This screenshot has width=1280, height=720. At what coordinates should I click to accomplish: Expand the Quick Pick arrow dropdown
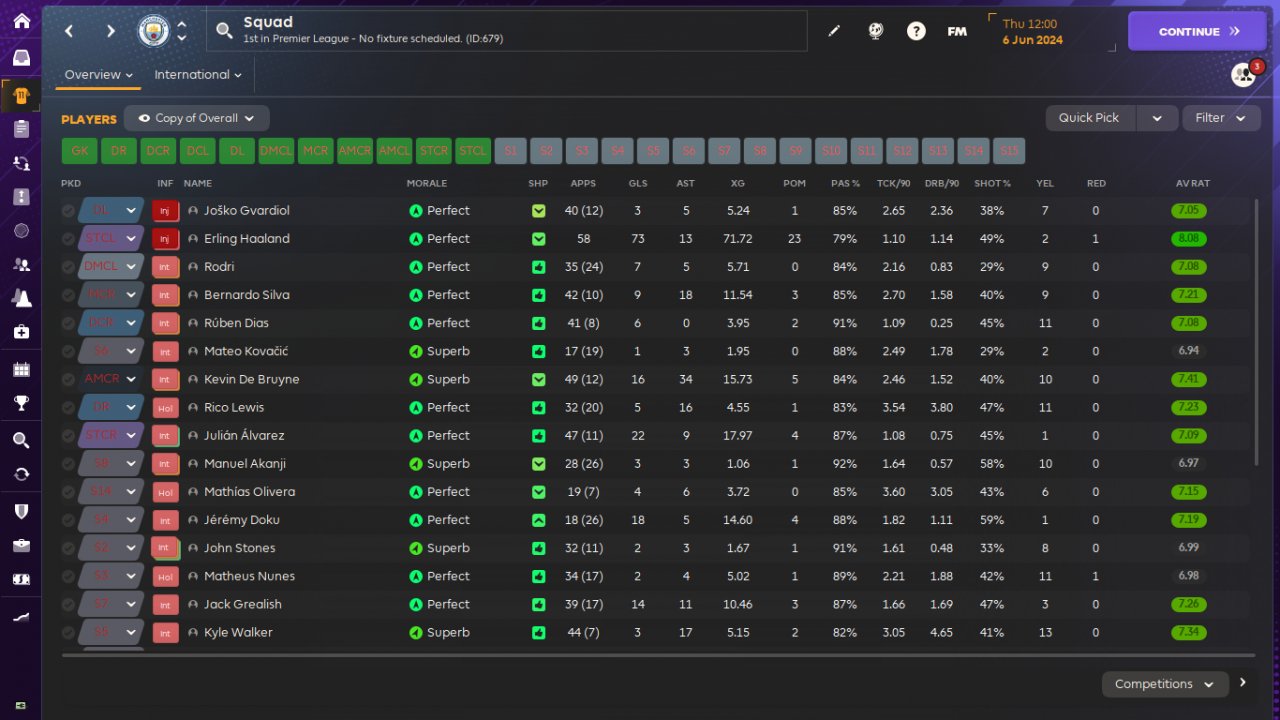1157,118
